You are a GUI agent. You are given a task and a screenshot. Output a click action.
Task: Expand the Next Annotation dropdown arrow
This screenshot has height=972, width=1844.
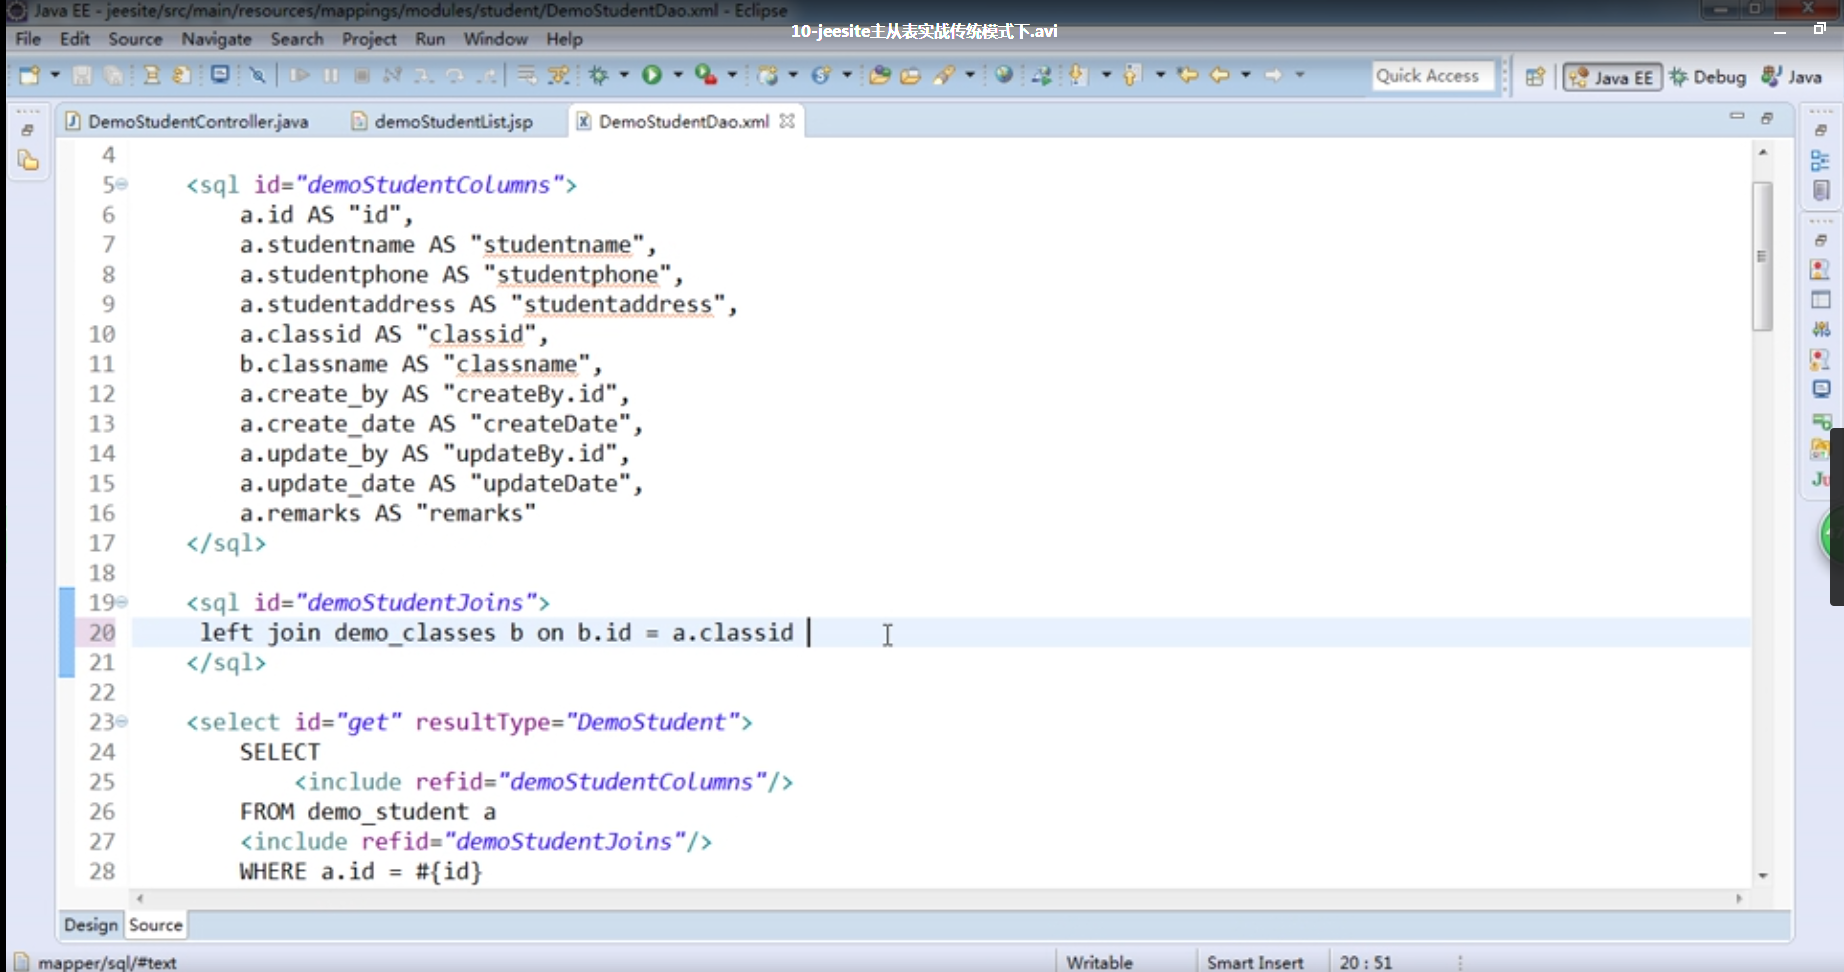click(x=1106, y=75)
